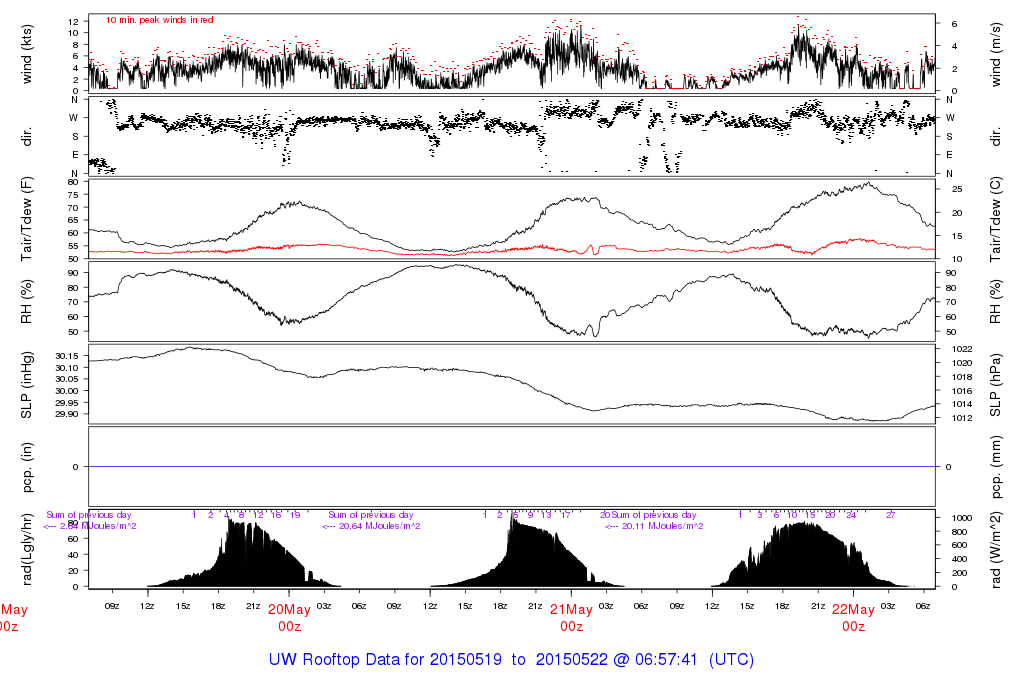This screenshot has height=700, width=1024.
Task: Click the '10 min. peak winds in red' legend
Action: [x=159, y=20]
